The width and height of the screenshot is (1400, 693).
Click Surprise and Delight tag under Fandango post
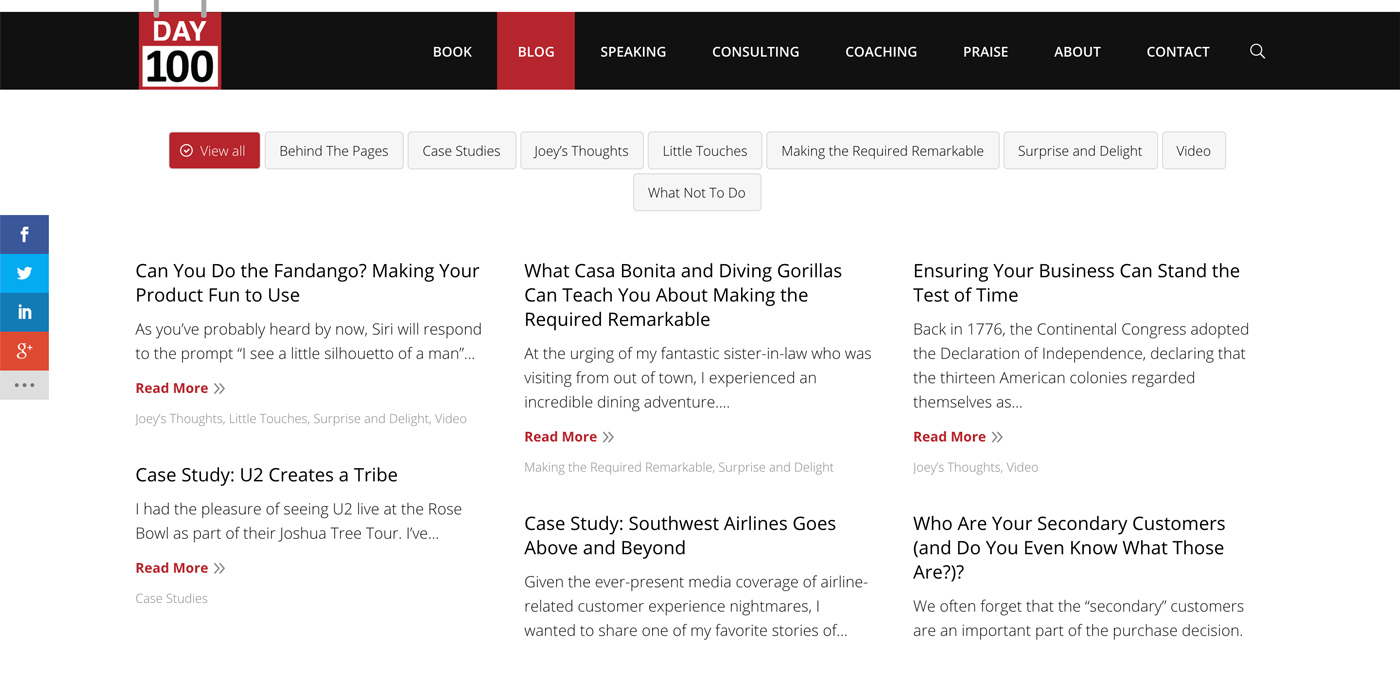[x=371, y=419]
